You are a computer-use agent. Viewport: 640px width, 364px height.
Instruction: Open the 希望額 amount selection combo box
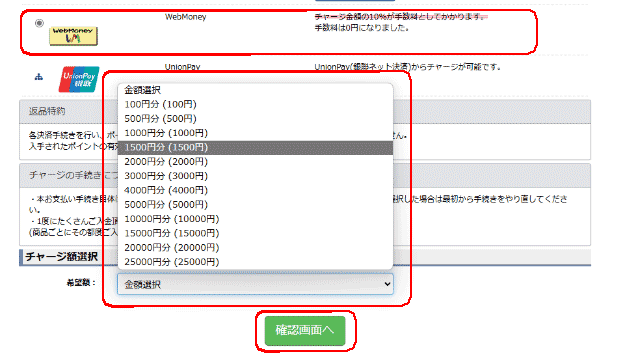click(x=255, y=284)
